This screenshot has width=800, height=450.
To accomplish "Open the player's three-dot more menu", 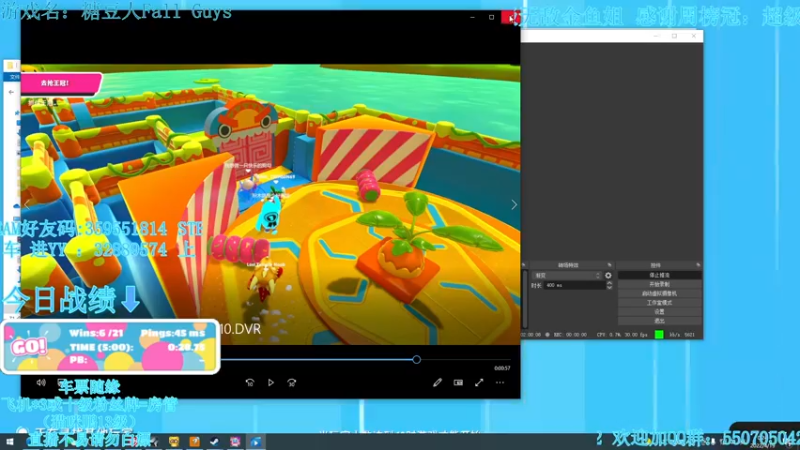I will [x=499, y=383].
